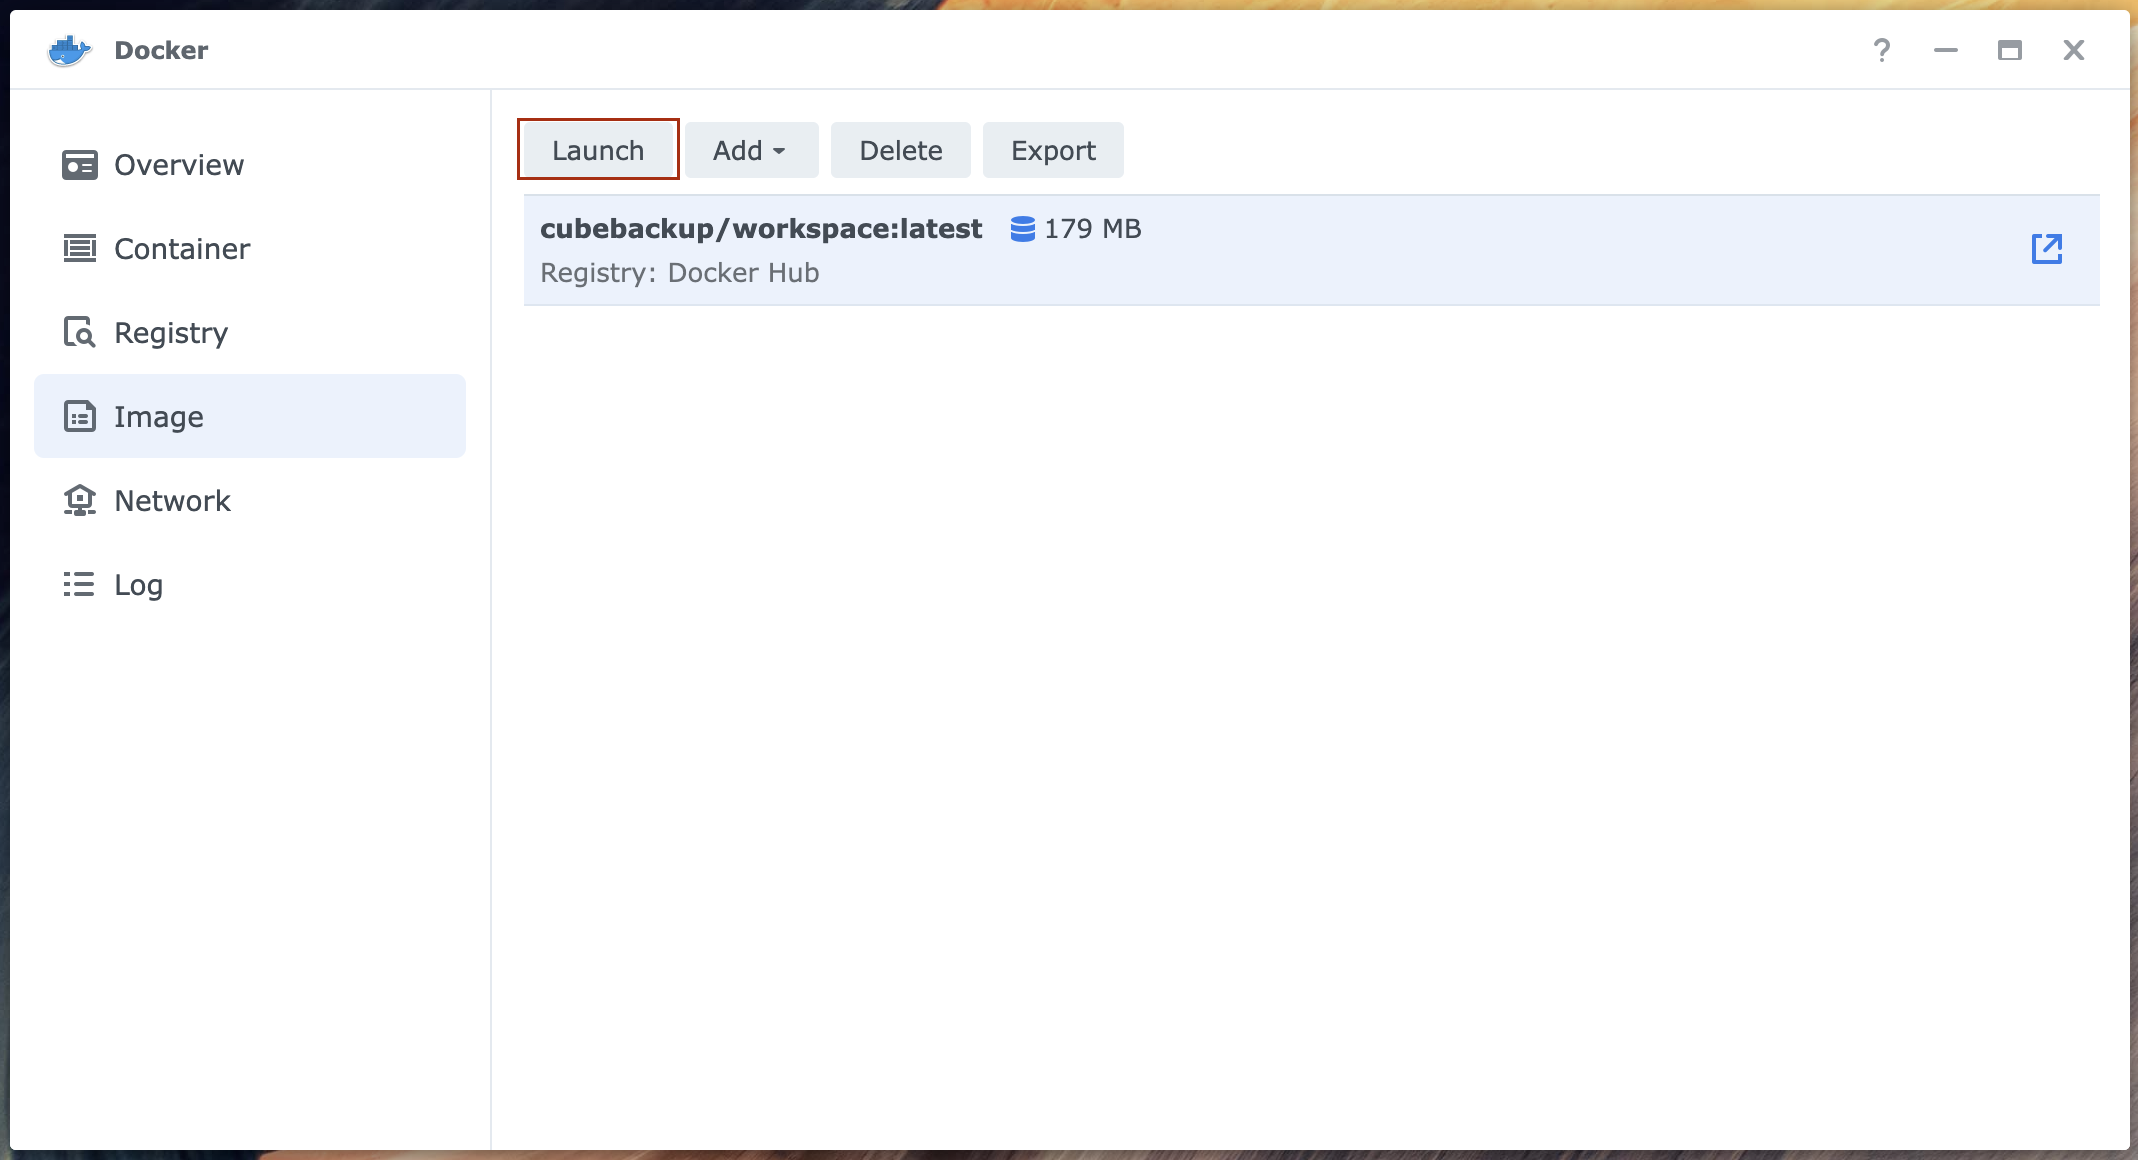This screenshot has width=2138, height=1160.
Task: Click the restore window button
Action: coord(2009,50)
